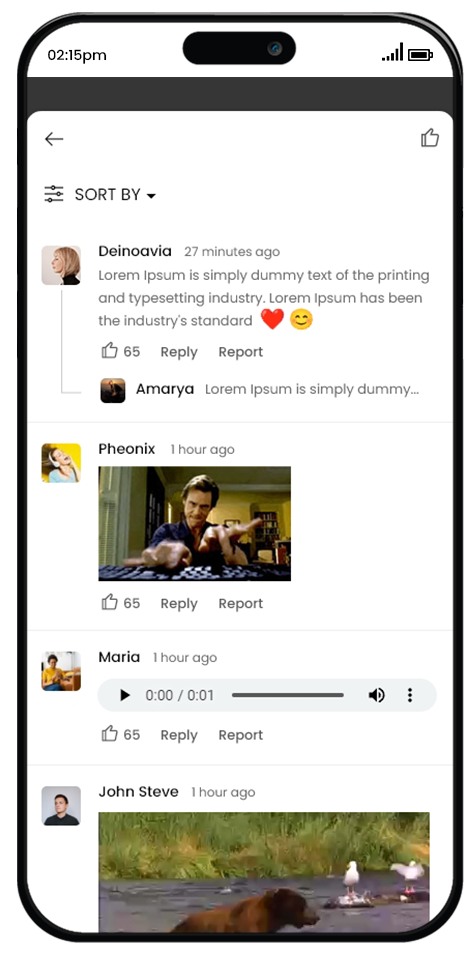The height and width of the screenshot is (960, 475).
Task: Like Deinoavia's comment with the thumbs-up
Action: [x=110, y=351]
